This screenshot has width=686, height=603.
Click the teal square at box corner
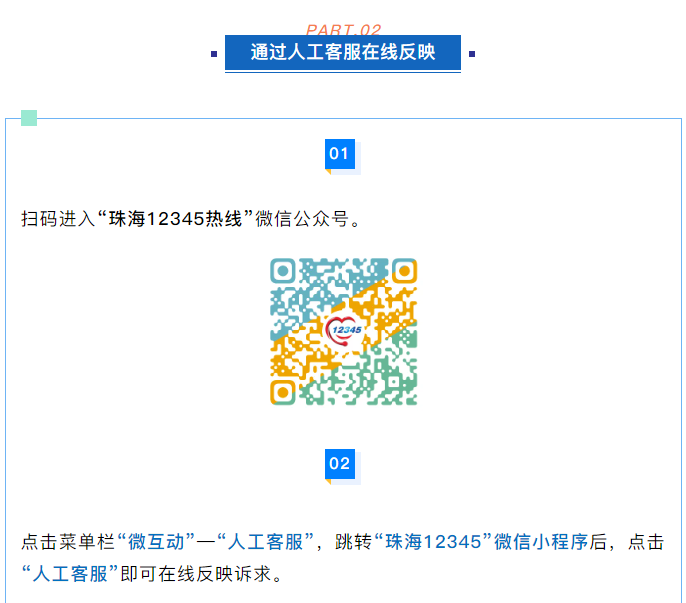pos(29,118)
